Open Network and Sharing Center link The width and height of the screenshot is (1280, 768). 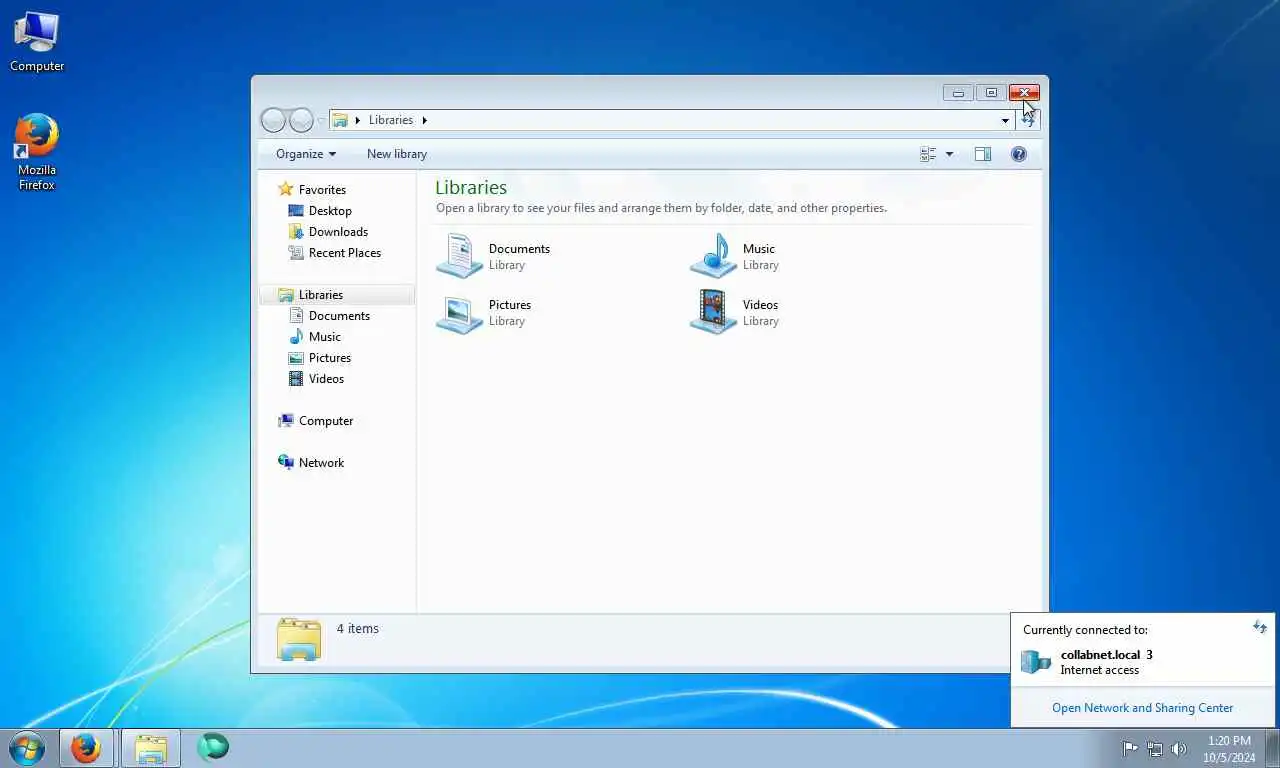[x=1142, y=708]
